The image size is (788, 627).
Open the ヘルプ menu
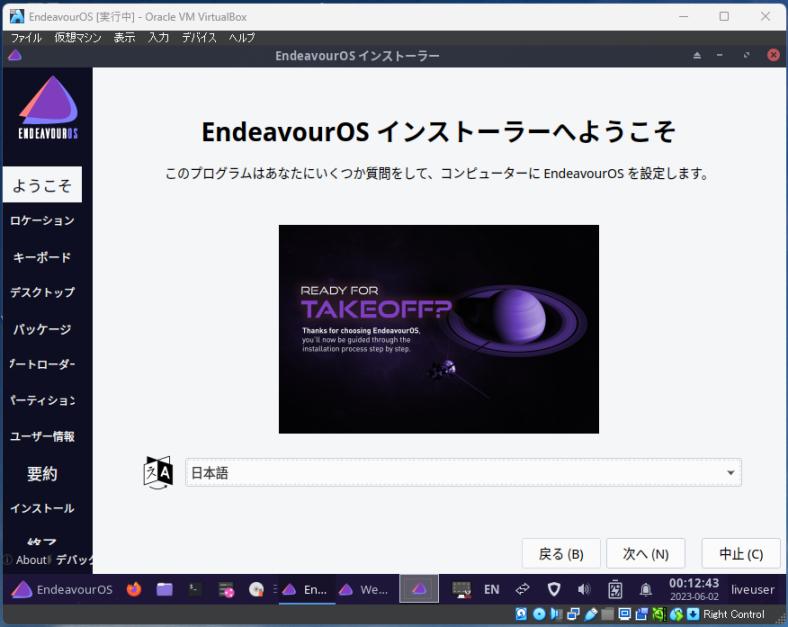242,38
